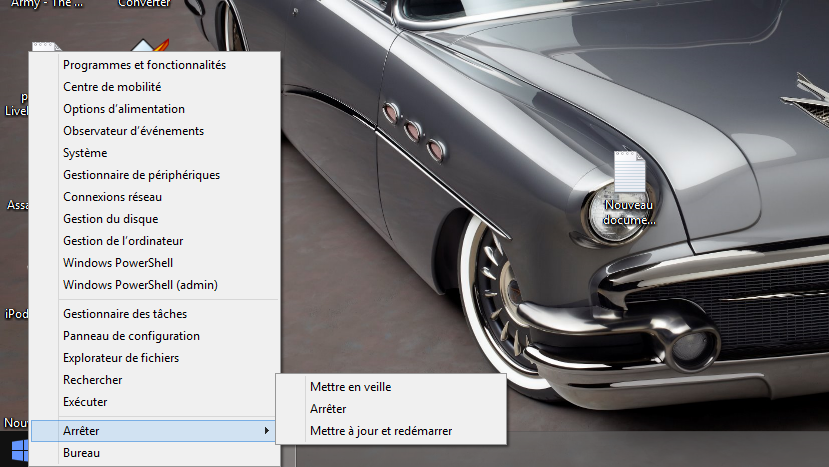The width and height of the screenshot is (829, 467).
Task: Open Gestion du disque
Action: point(110,219)
